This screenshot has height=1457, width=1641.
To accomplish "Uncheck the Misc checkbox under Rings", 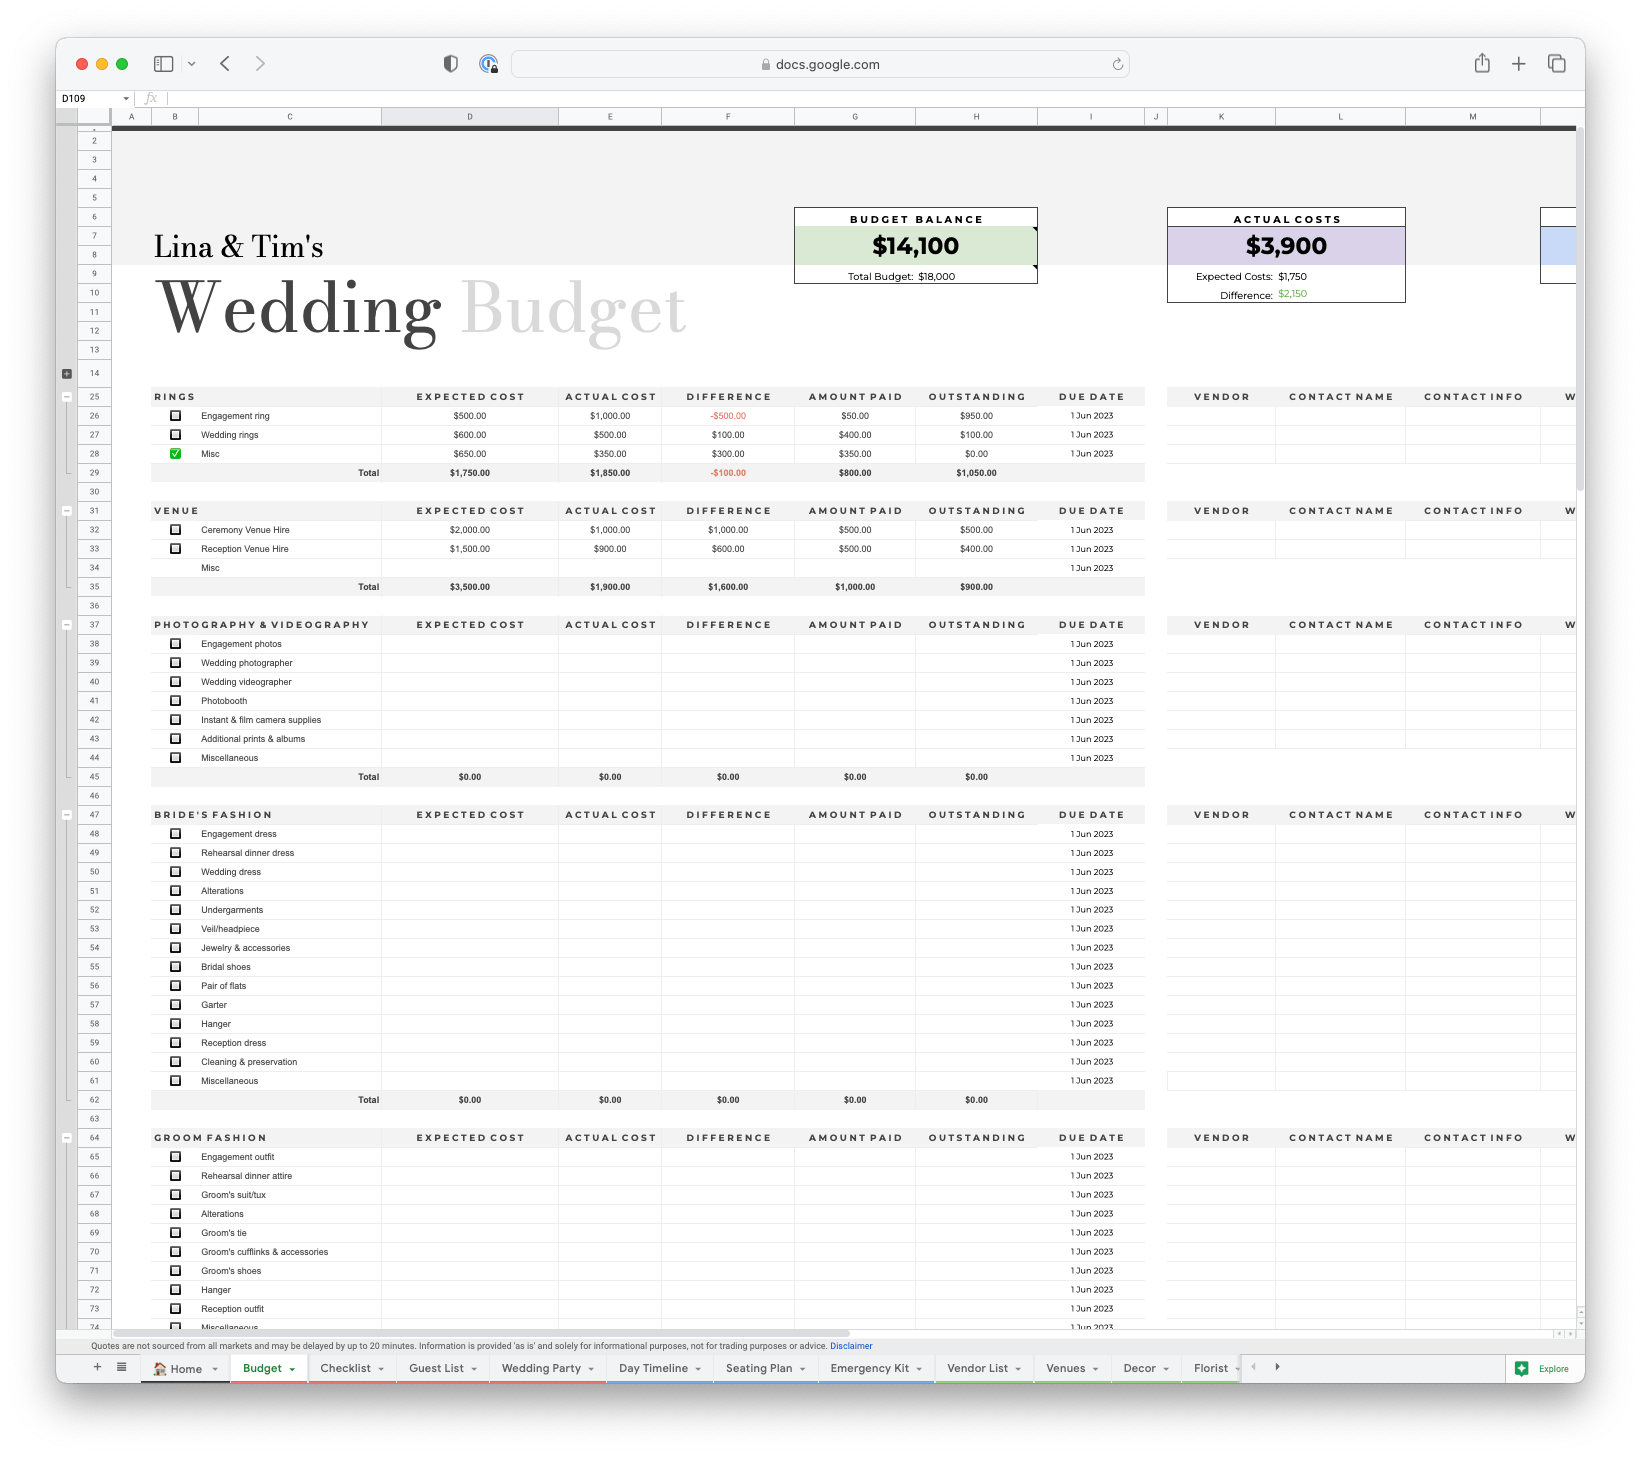I will [x=175, y=453].
